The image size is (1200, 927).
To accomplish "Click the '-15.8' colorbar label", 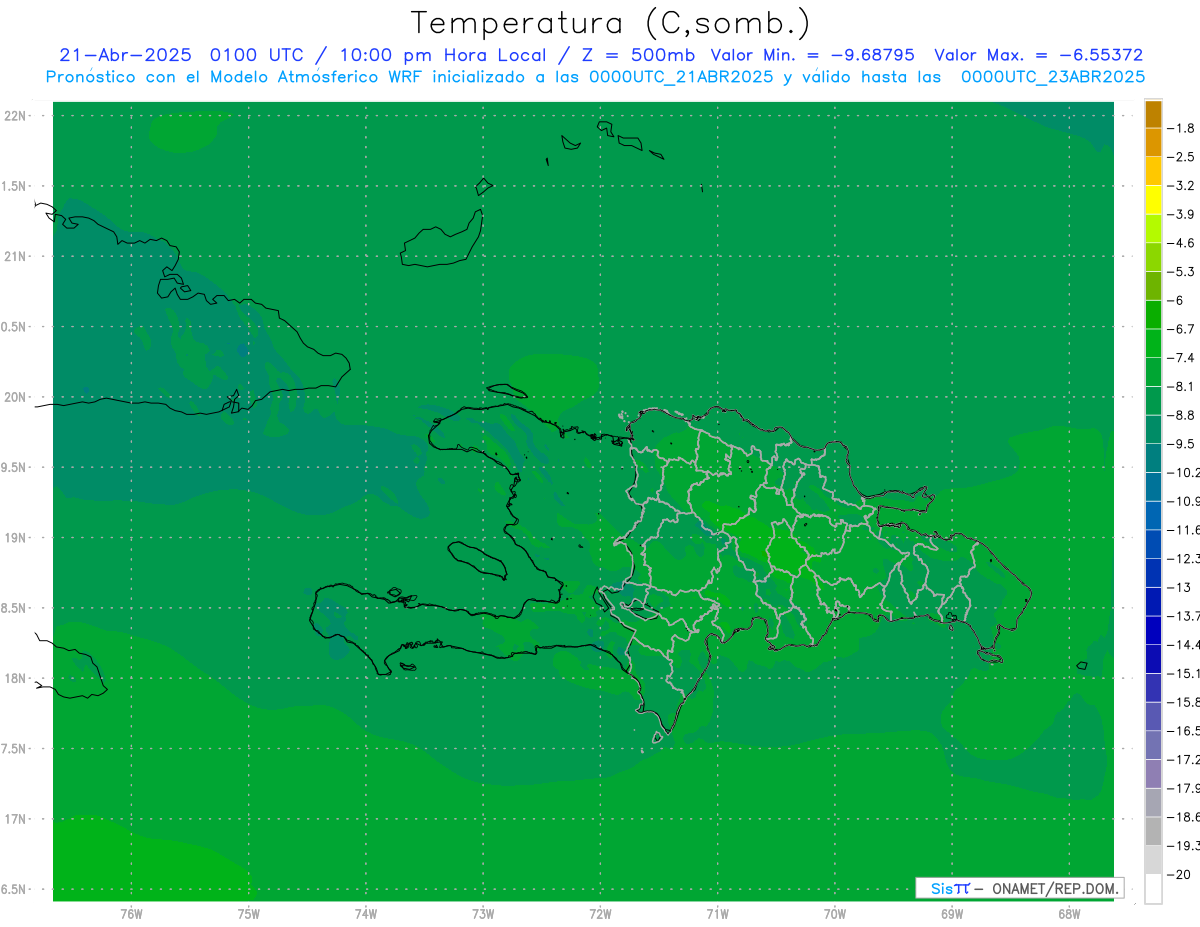I will pos(1184,702).
